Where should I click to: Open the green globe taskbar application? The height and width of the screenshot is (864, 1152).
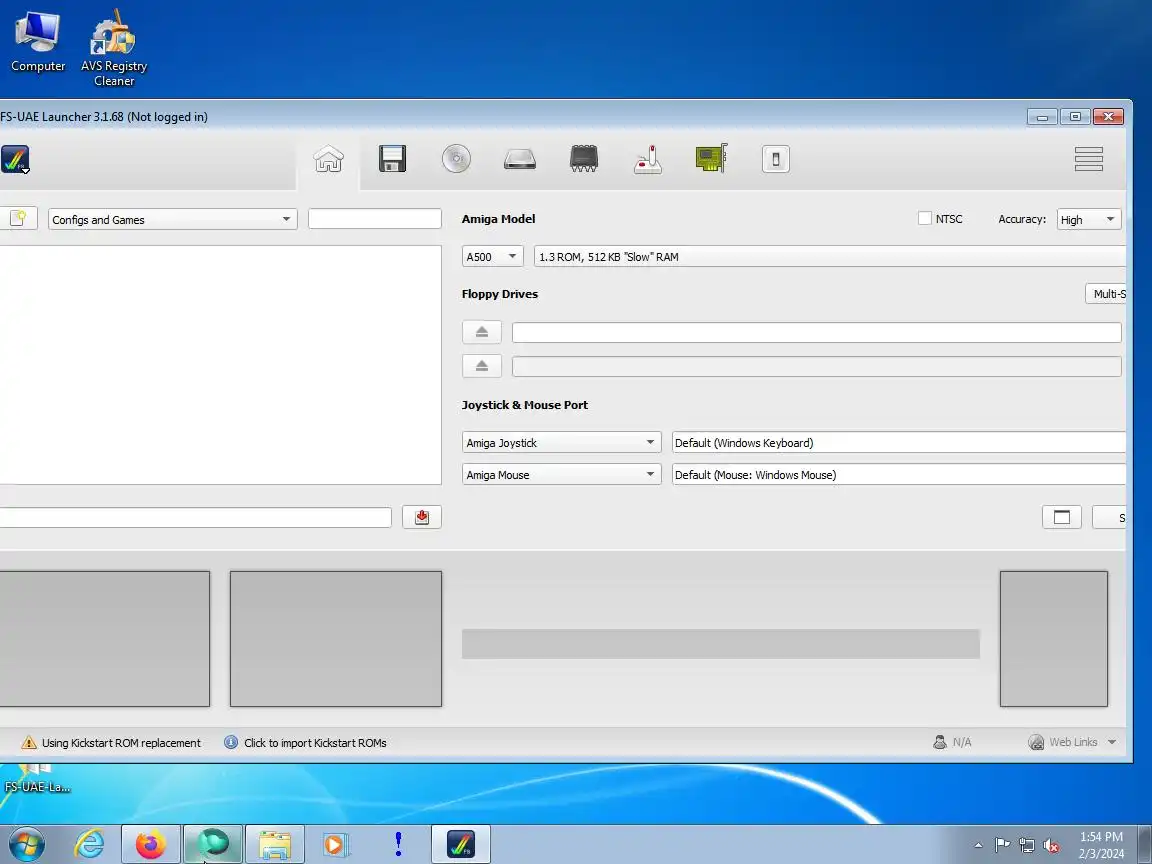213,844
